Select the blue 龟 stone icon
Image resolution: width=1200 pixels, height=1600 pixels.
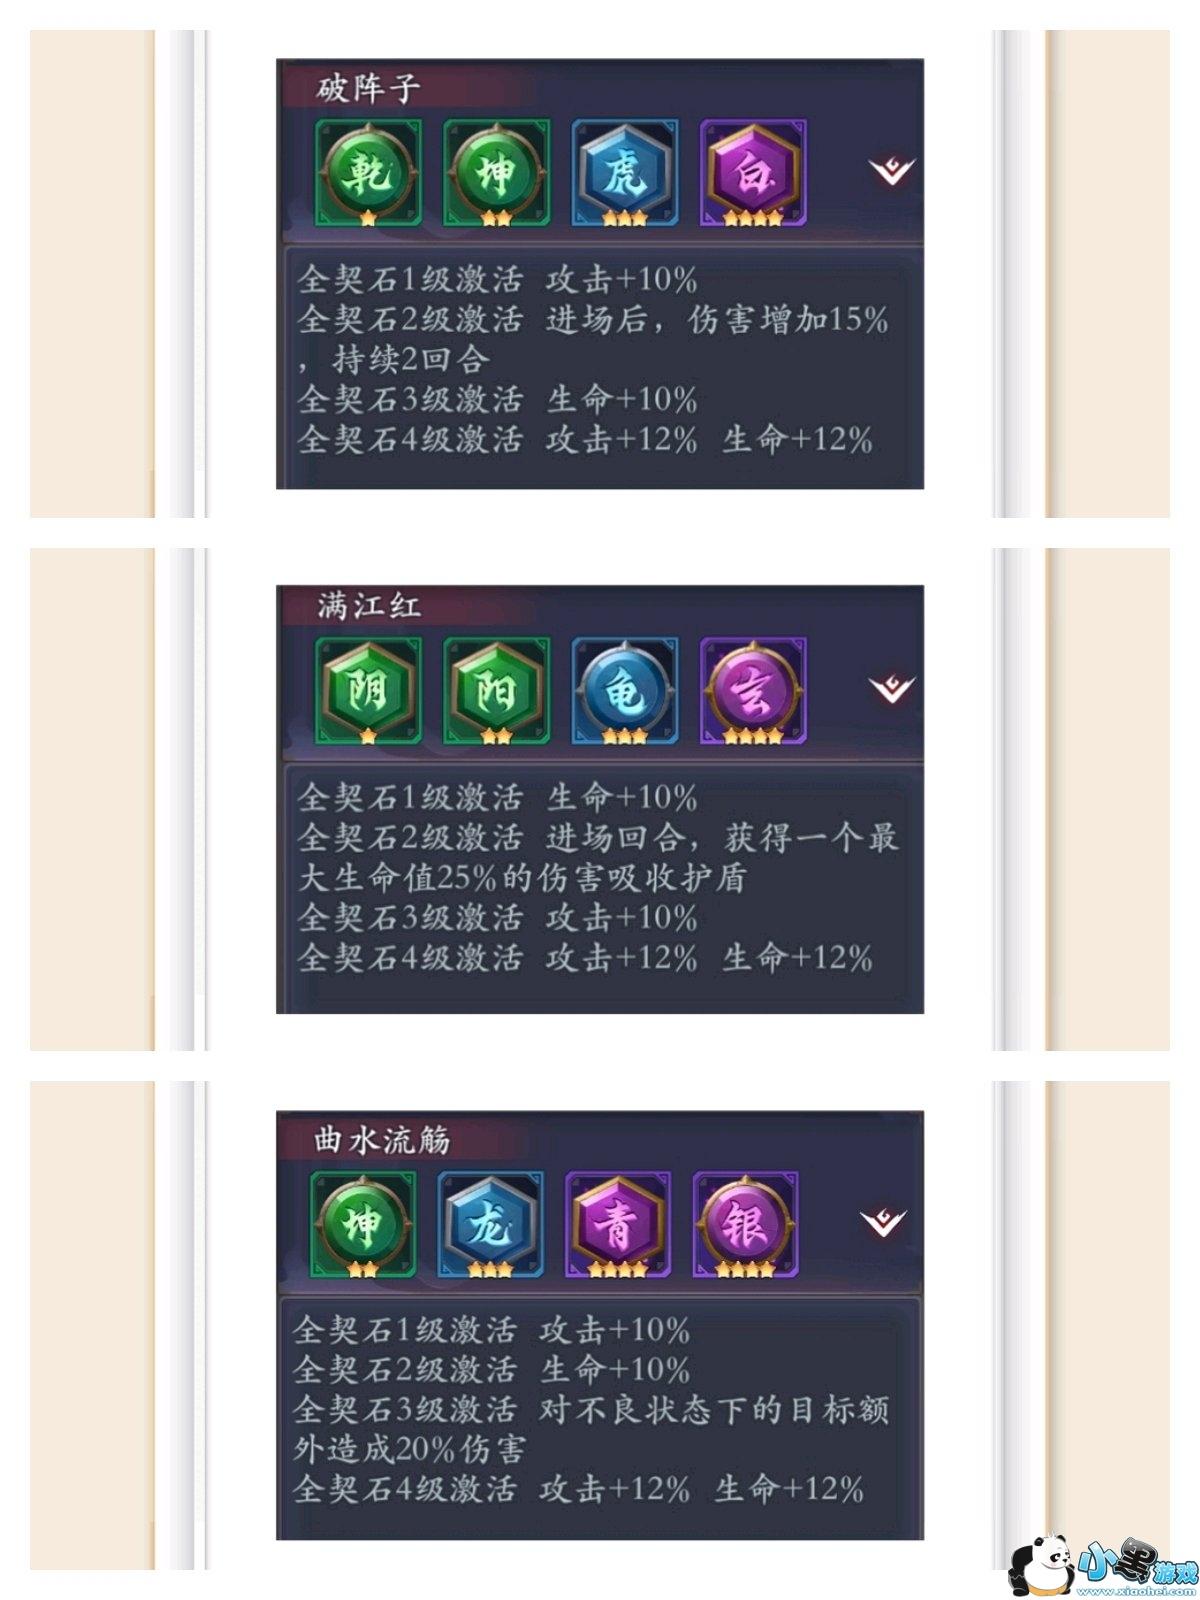click(x=624, y=691)
